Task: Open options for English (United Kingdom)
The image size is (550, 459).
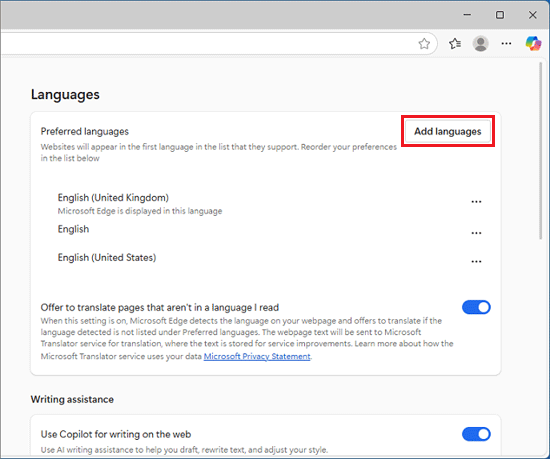Action: coord(476,202)
